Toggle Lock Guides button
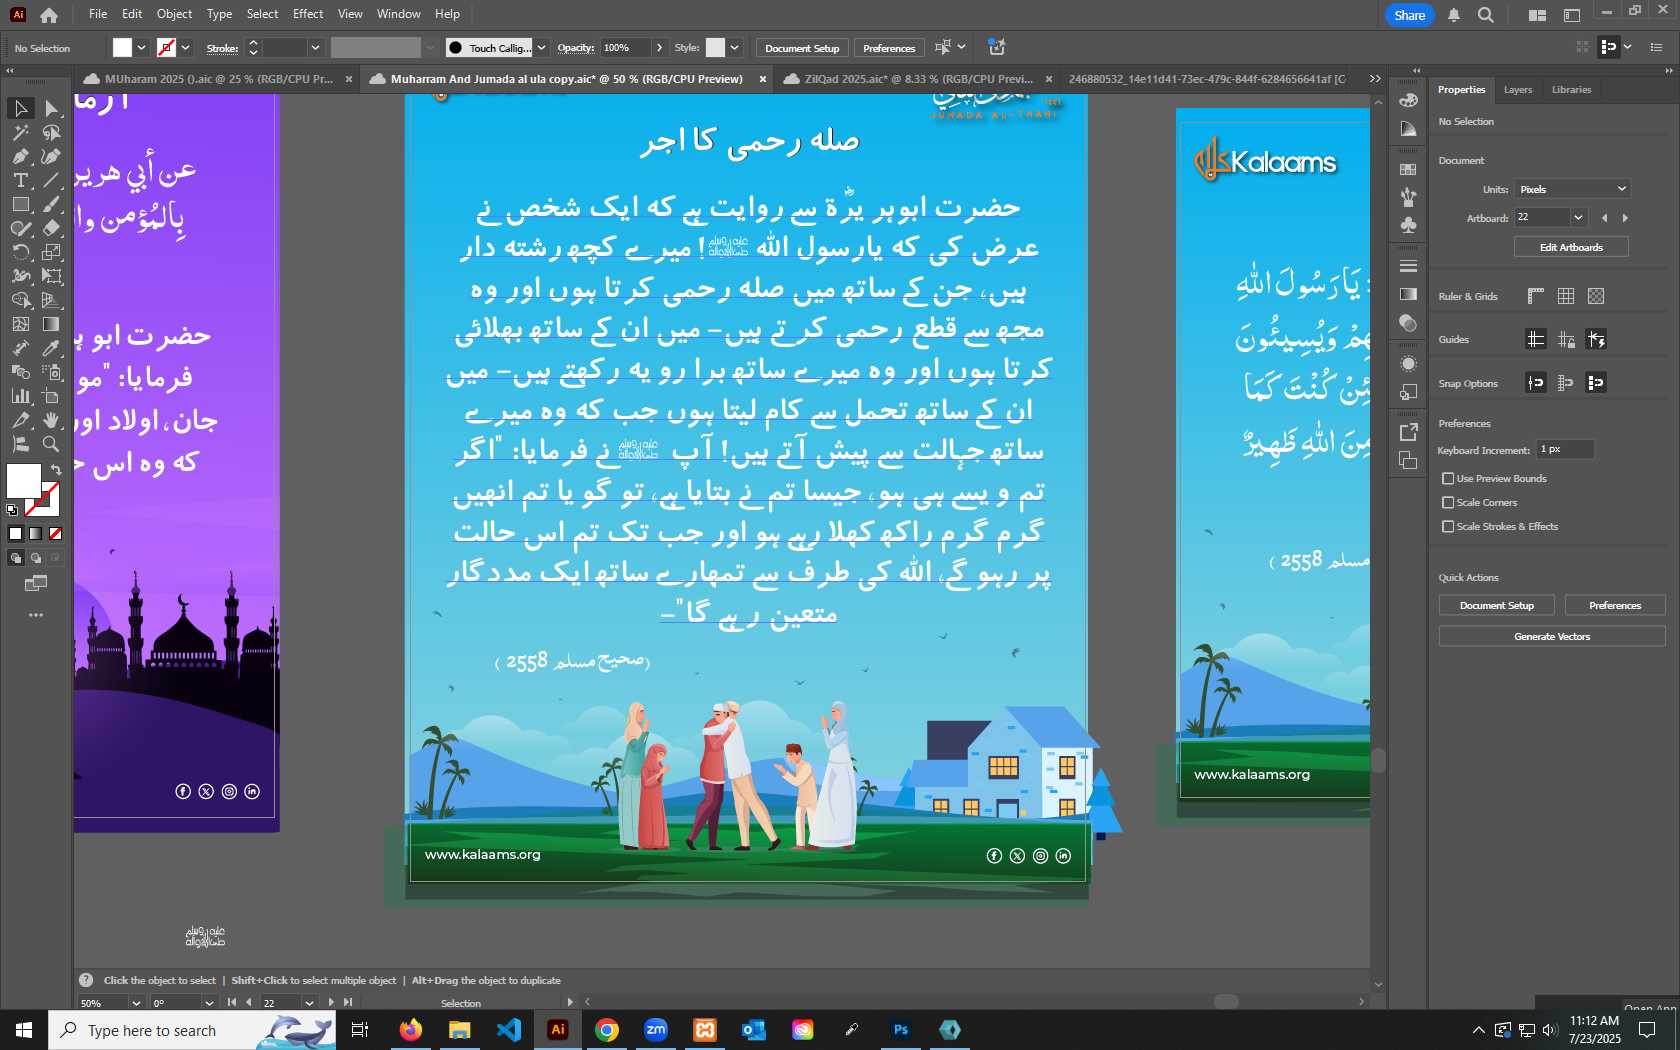This screenshot has height=1050, width=1680. 1566,339
